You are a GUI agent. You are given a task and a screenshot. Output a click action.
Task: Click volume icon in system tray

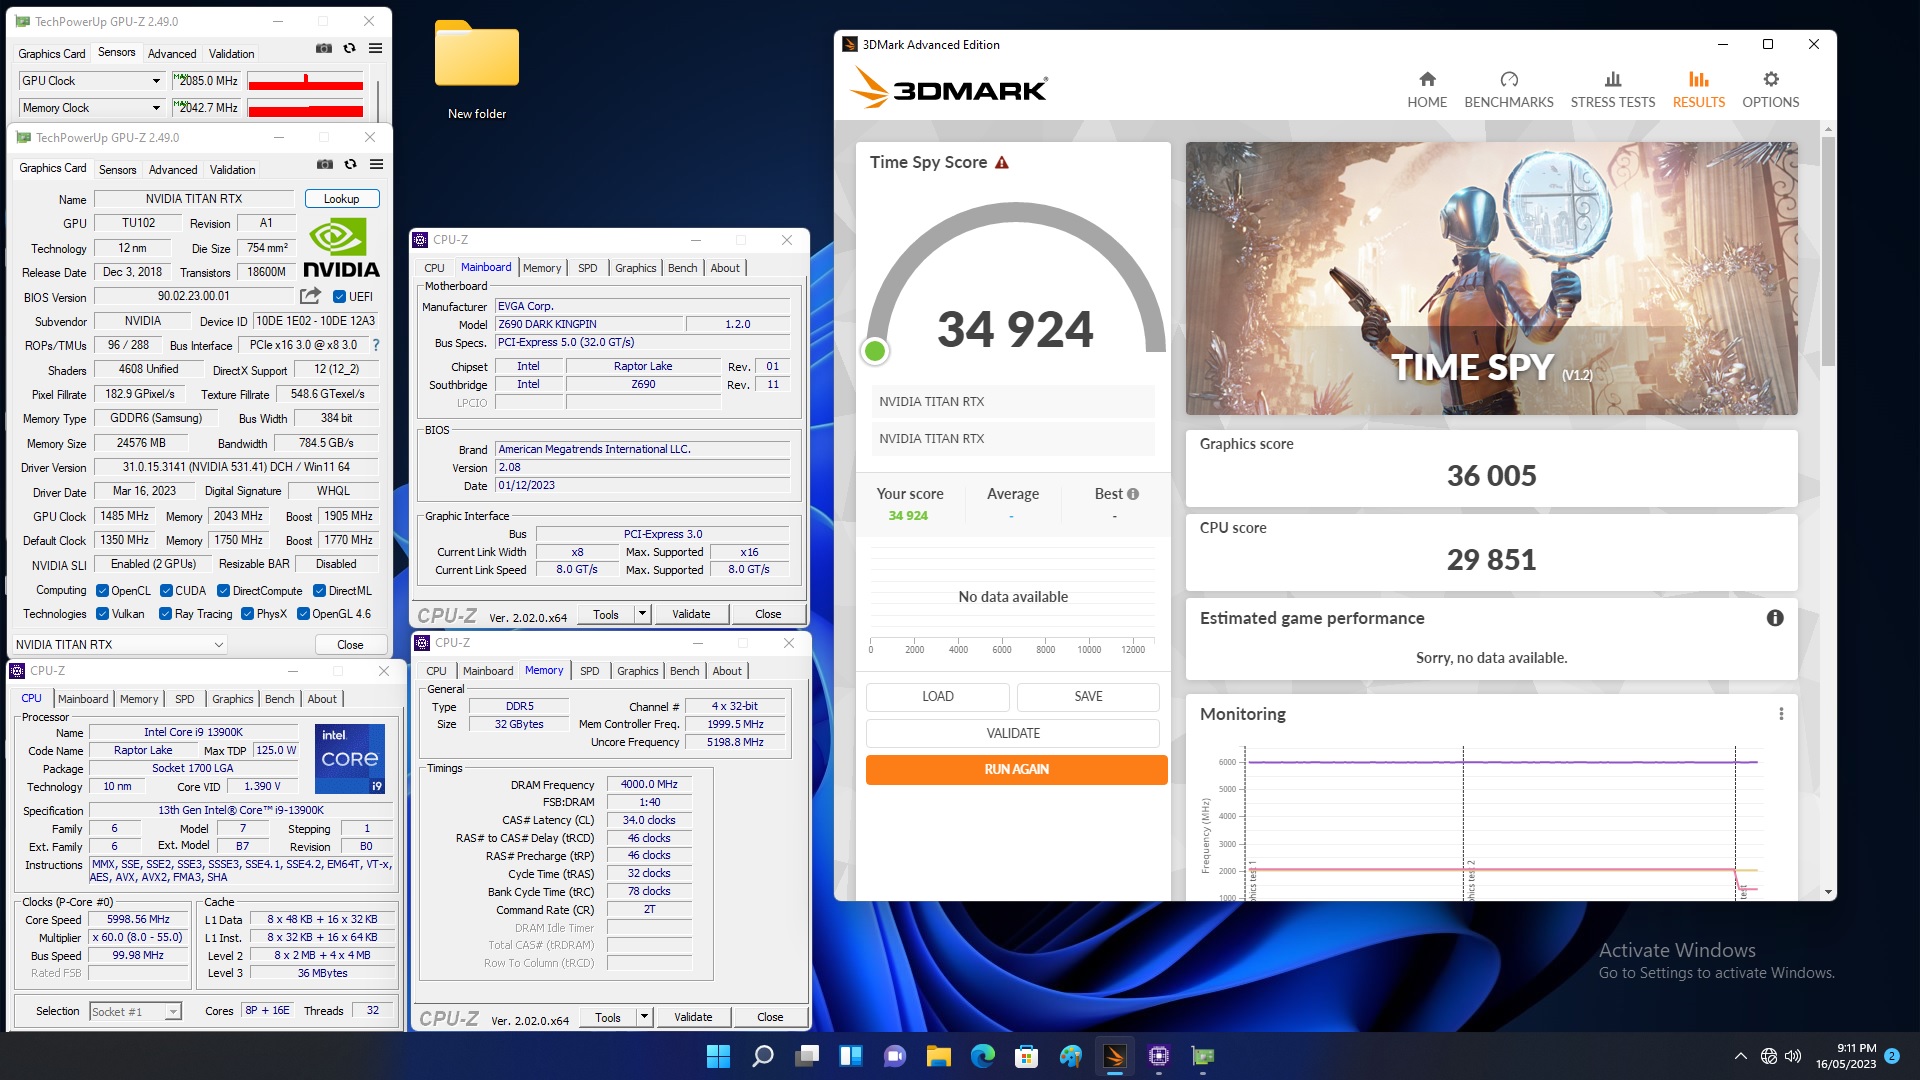1793,1056
